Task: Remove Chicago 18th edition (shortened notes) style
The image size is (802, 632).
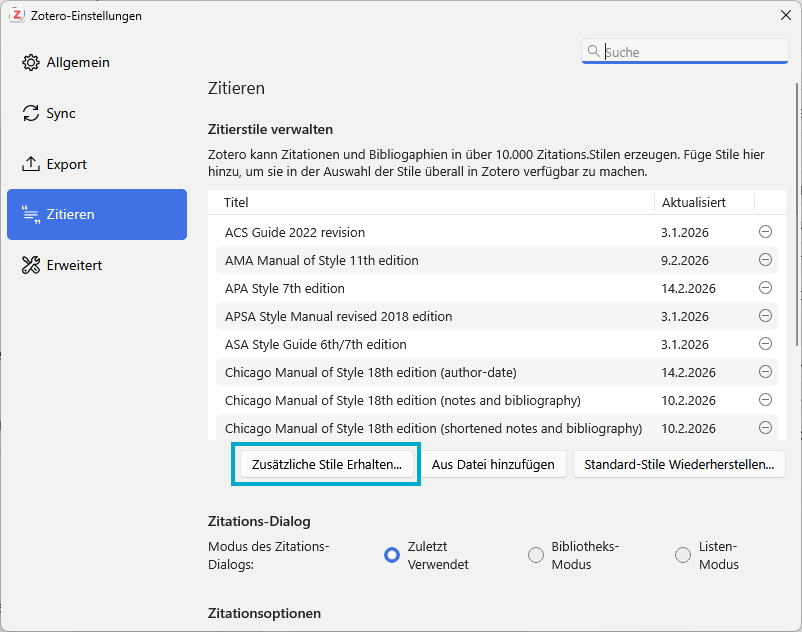Action: click(x=765, y=427)
